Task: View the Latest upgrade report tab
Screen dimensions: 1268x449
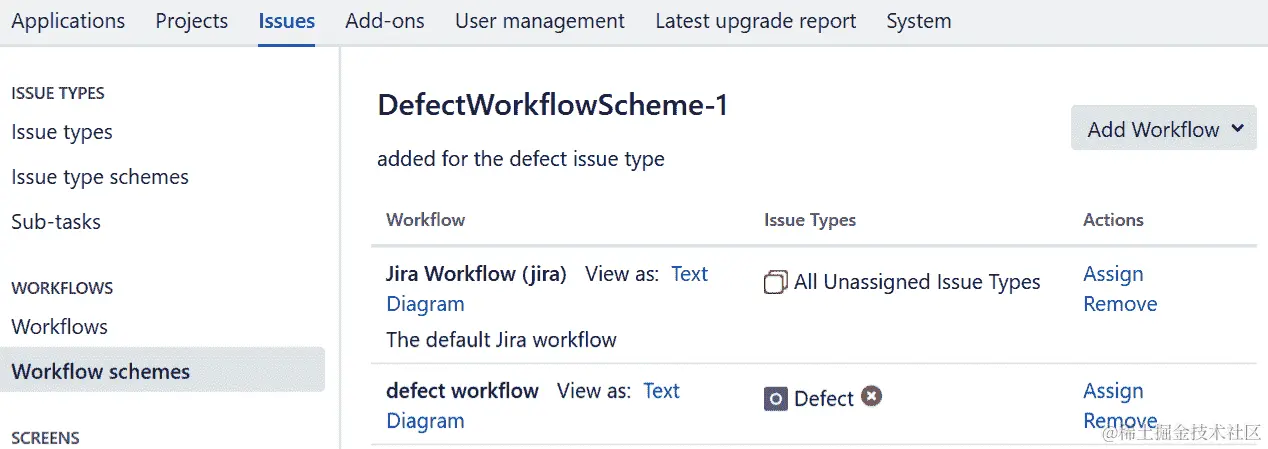Action: [x=756, y=21]
